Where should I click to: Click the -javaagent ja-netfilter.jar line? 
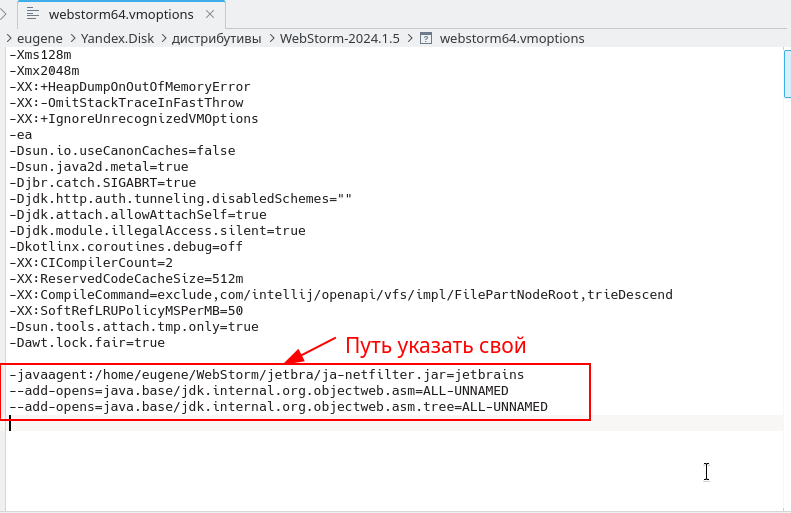tap(267, 375)
